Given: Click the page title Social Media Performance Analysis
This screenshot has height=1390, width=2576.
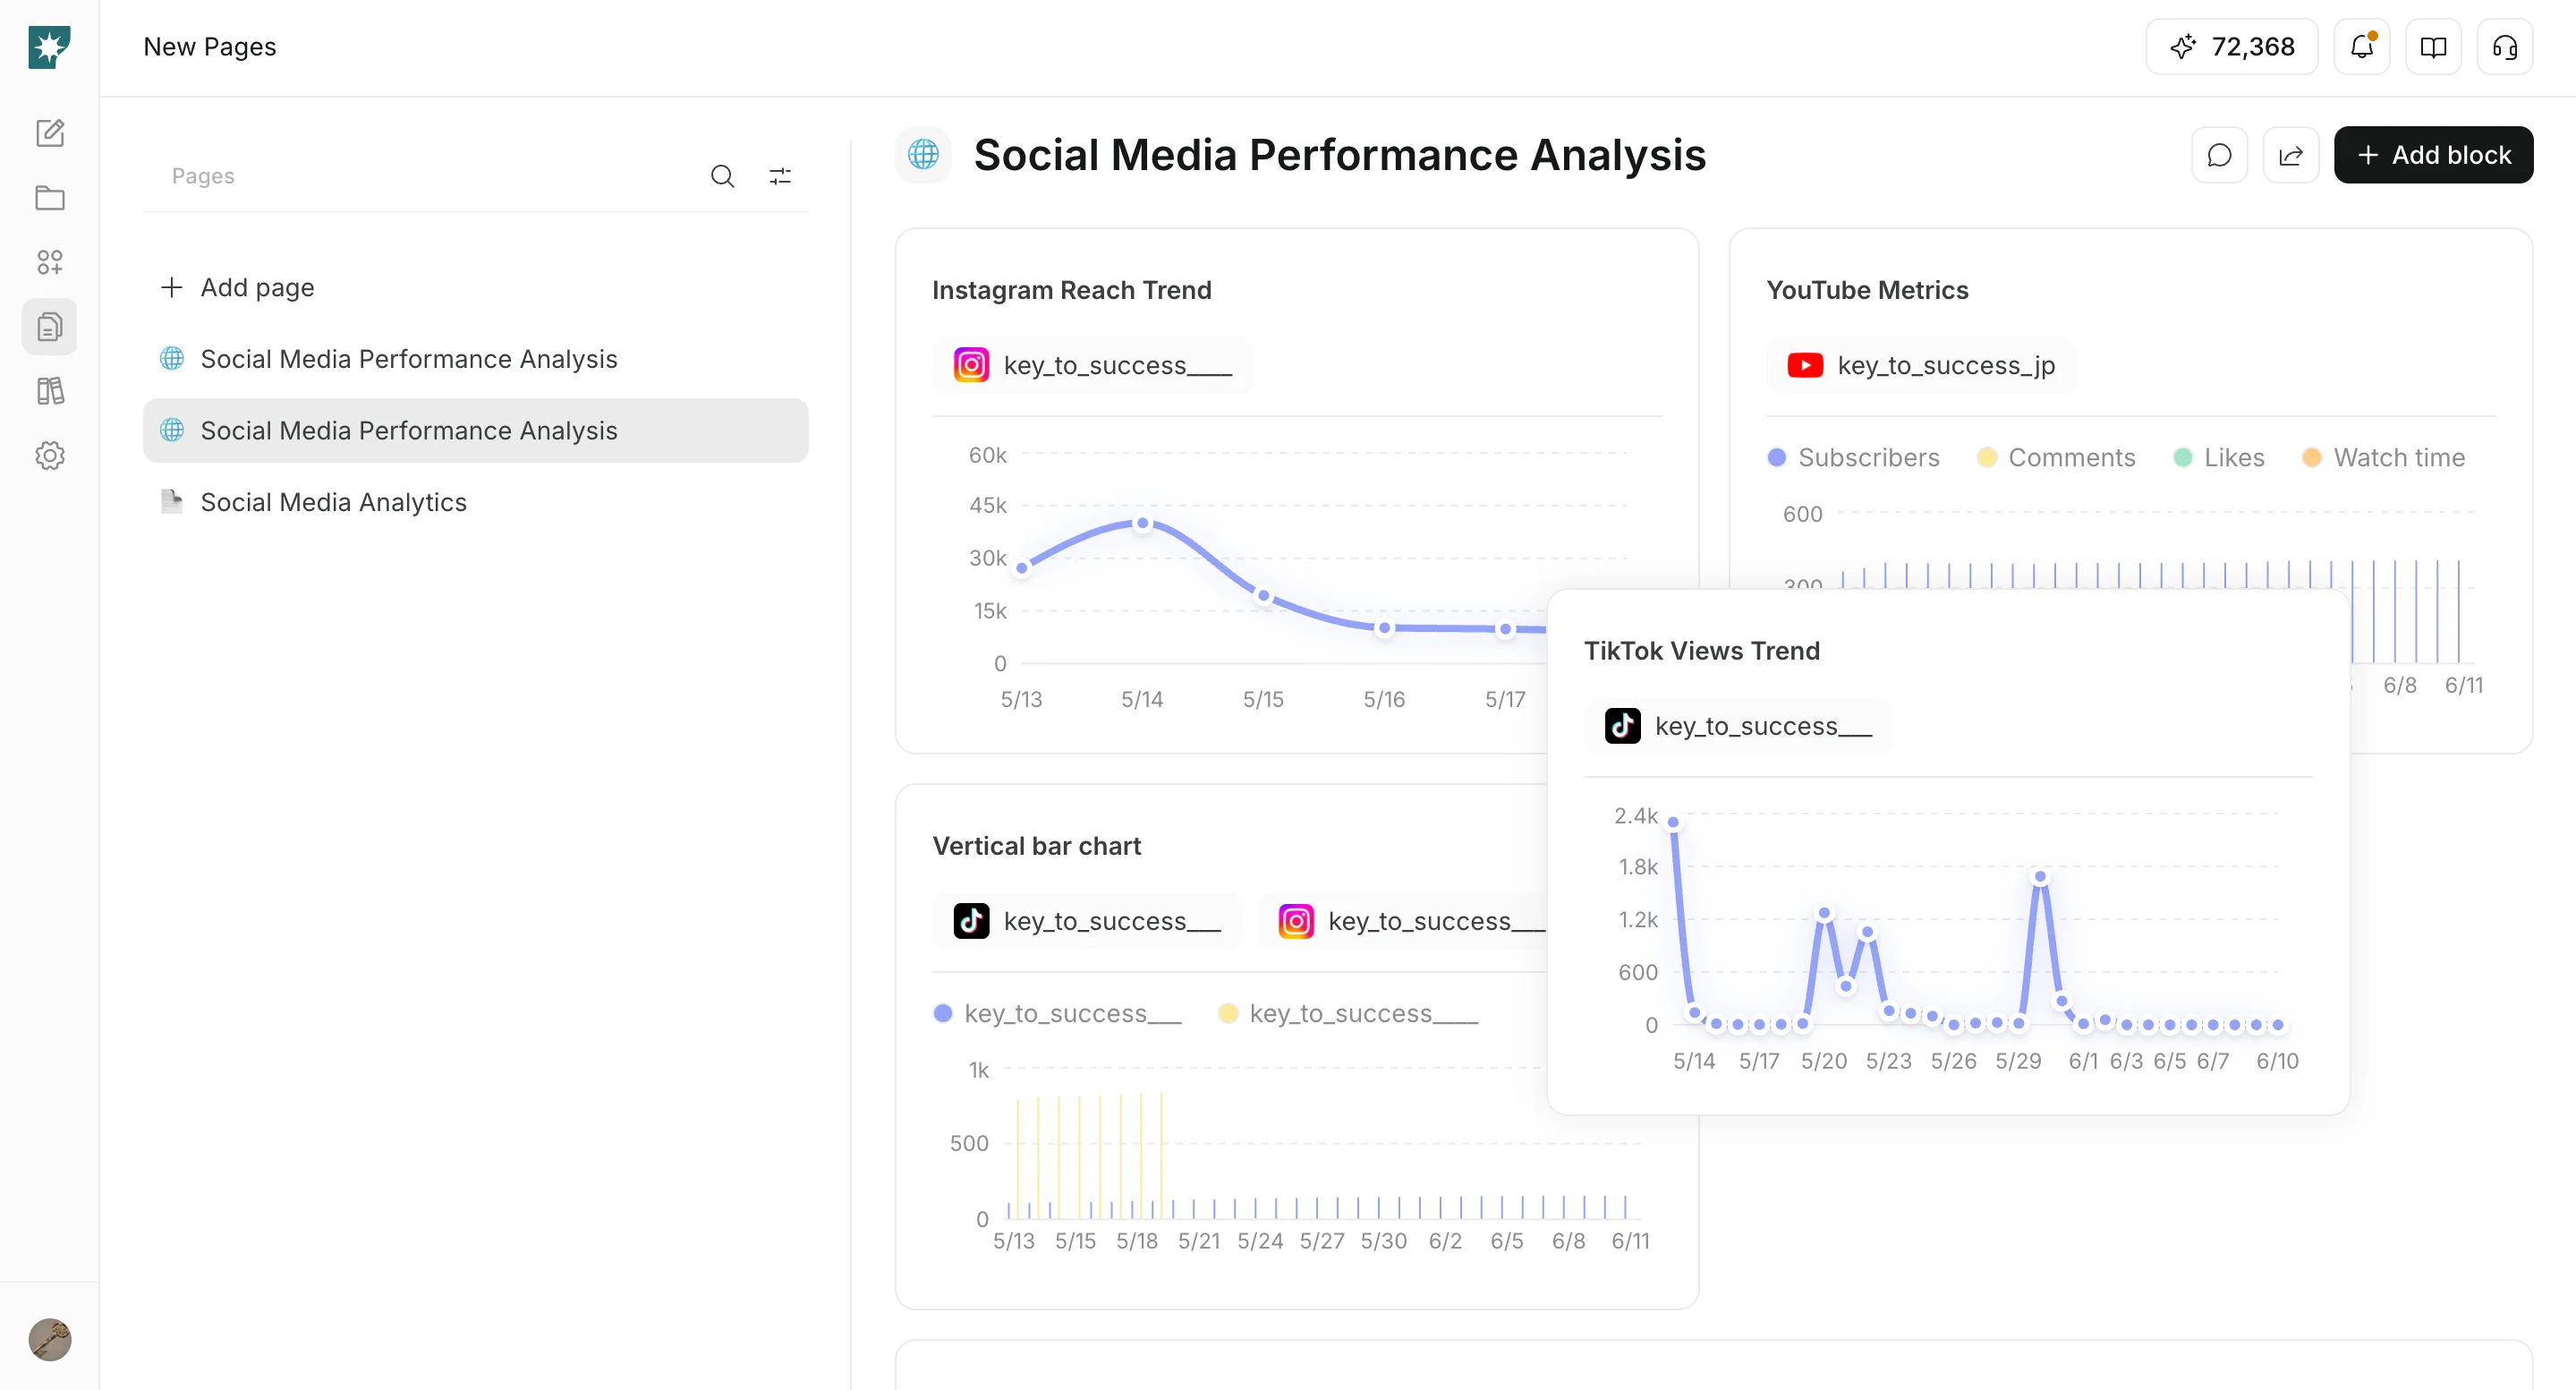Looking at the screenshot, I should point(1340,155).
